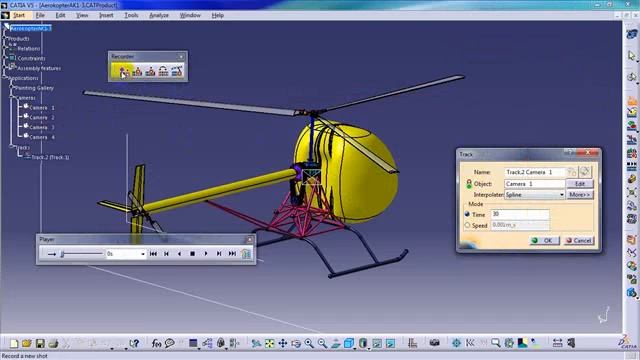Click the What's This help icon
Image resolution: width=640 pixels, height=360 pixels.
point(134,344)
